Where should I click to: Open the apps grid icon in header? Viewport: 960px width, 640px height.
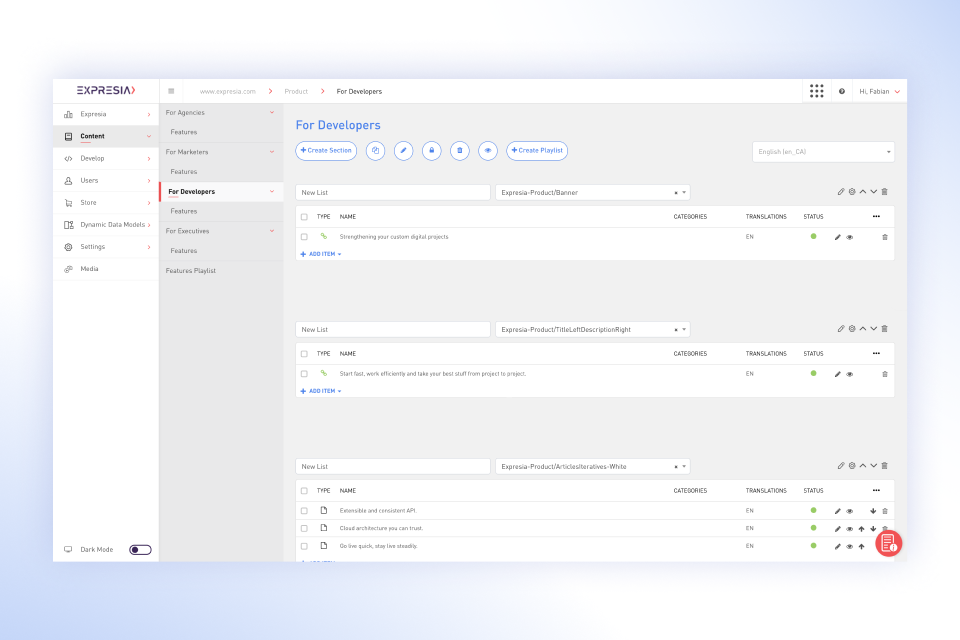(x=817, y=91)
